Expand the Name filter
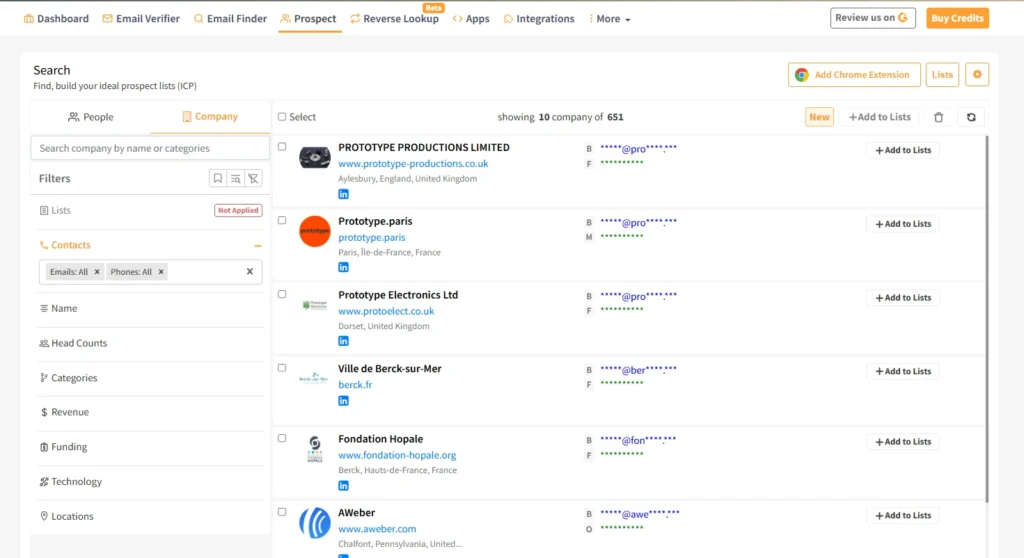The image size is (1024, 558). click(150, 308)
